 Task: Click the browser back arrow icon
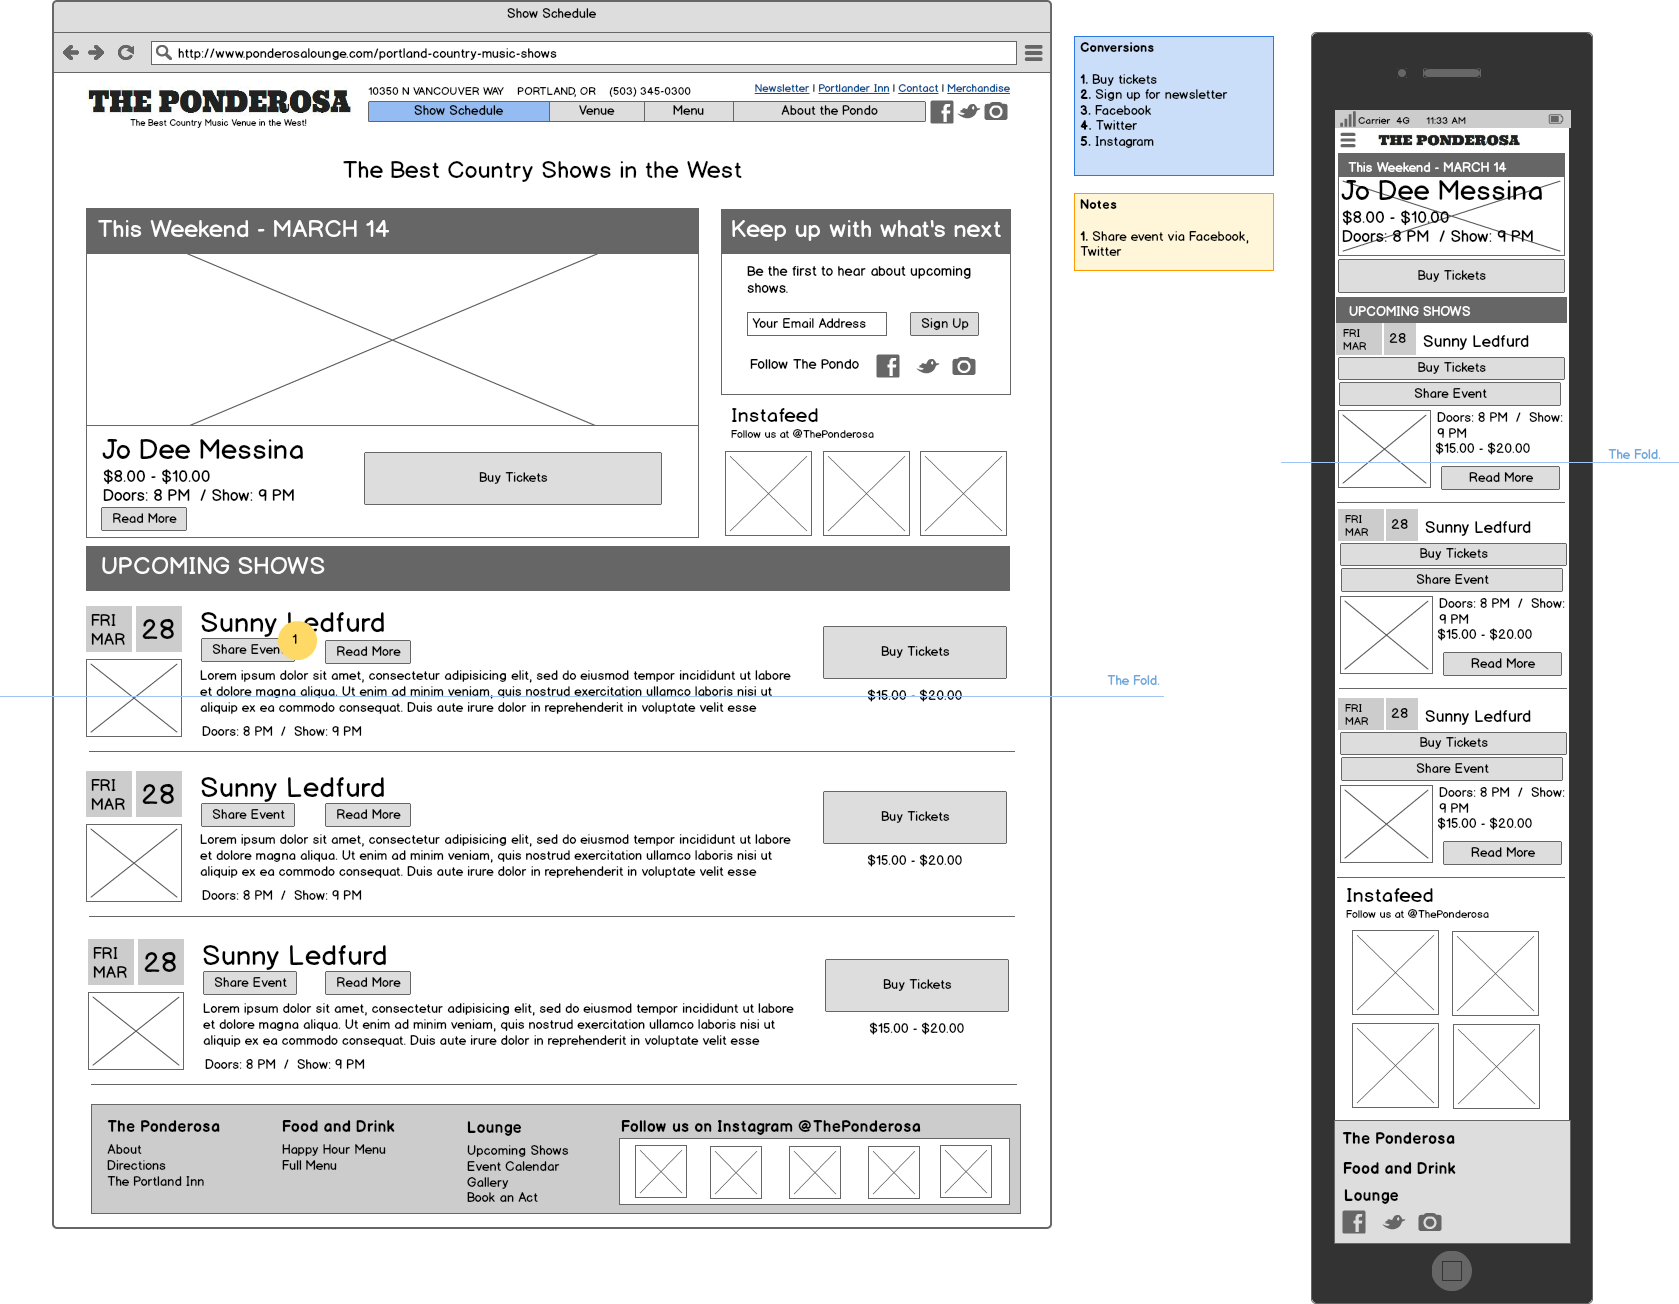click(x=70, y=53)
